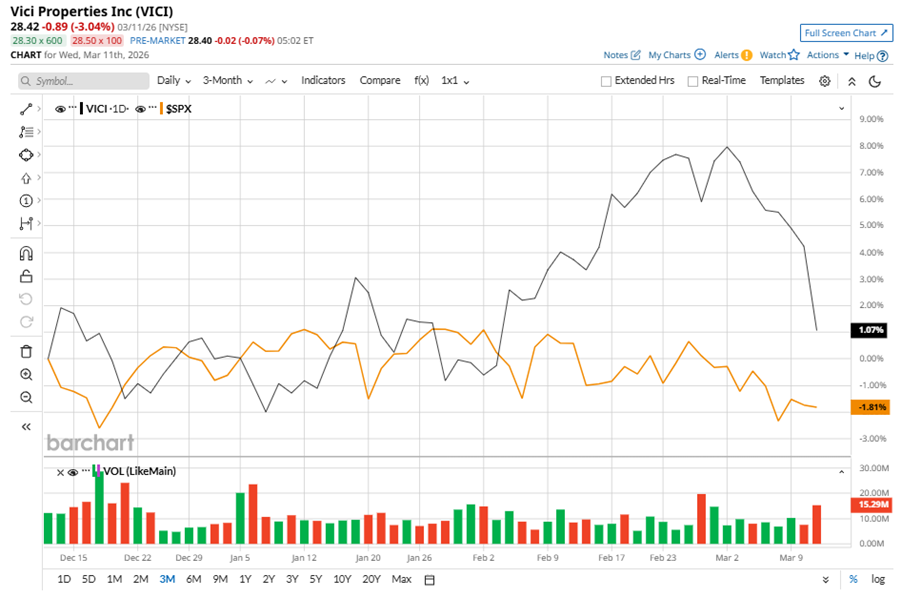
Task: Switch to dark mode moon icon
Action: 875,81
